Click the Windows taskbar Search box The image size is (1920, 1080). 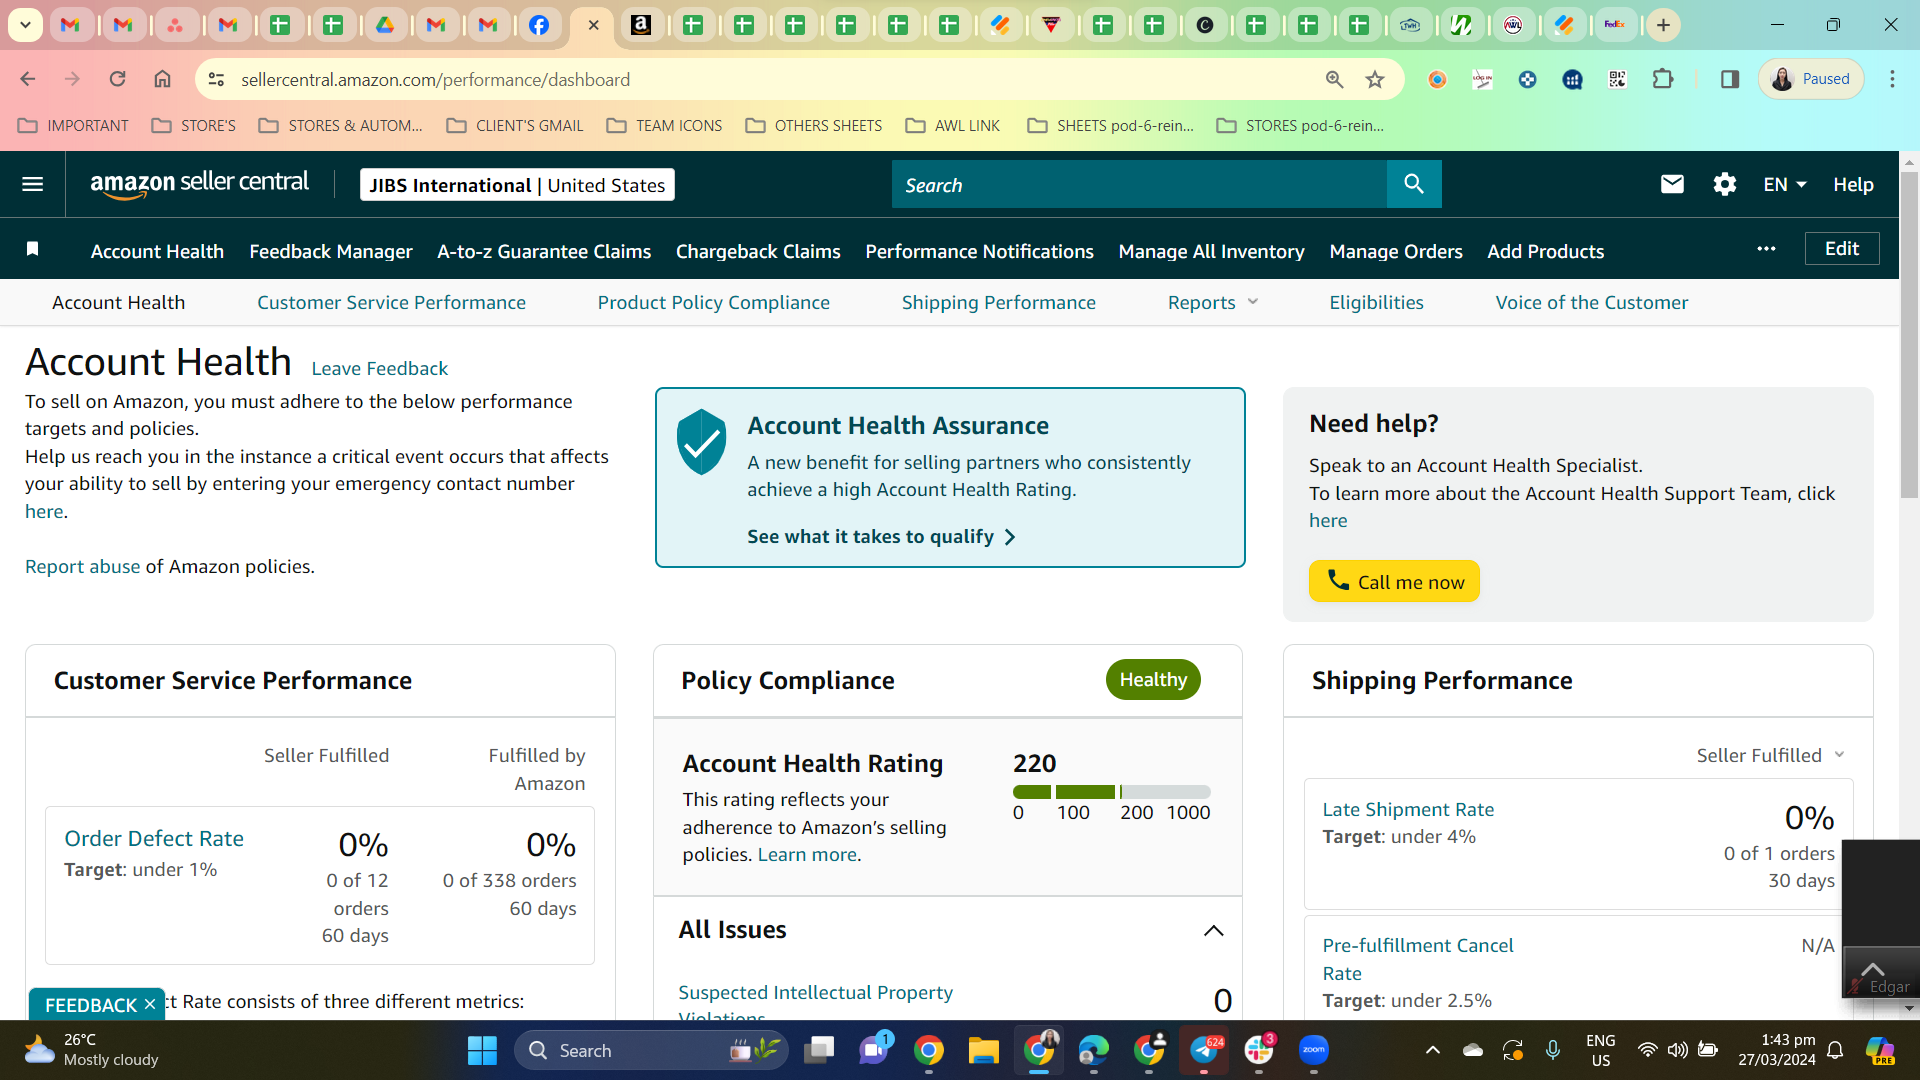click(x=651, y=1050)
